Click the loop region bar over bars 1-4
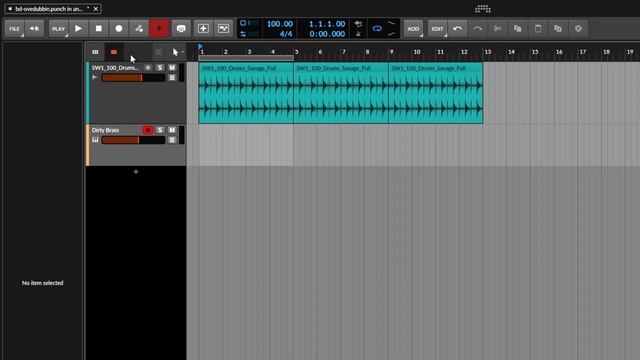Image resolution: width=640 pixels, height=360 pixels. tap(246, 58)
